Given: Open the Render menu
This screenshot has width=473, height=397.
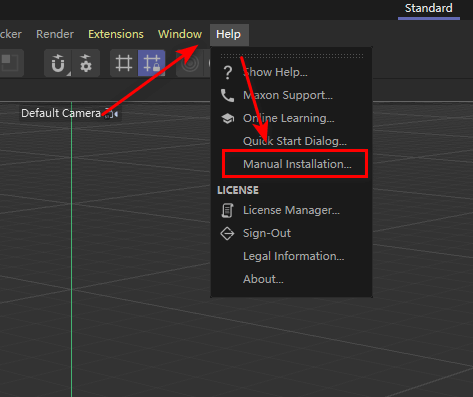Looking at the screenshot, I should click(55, 34).
